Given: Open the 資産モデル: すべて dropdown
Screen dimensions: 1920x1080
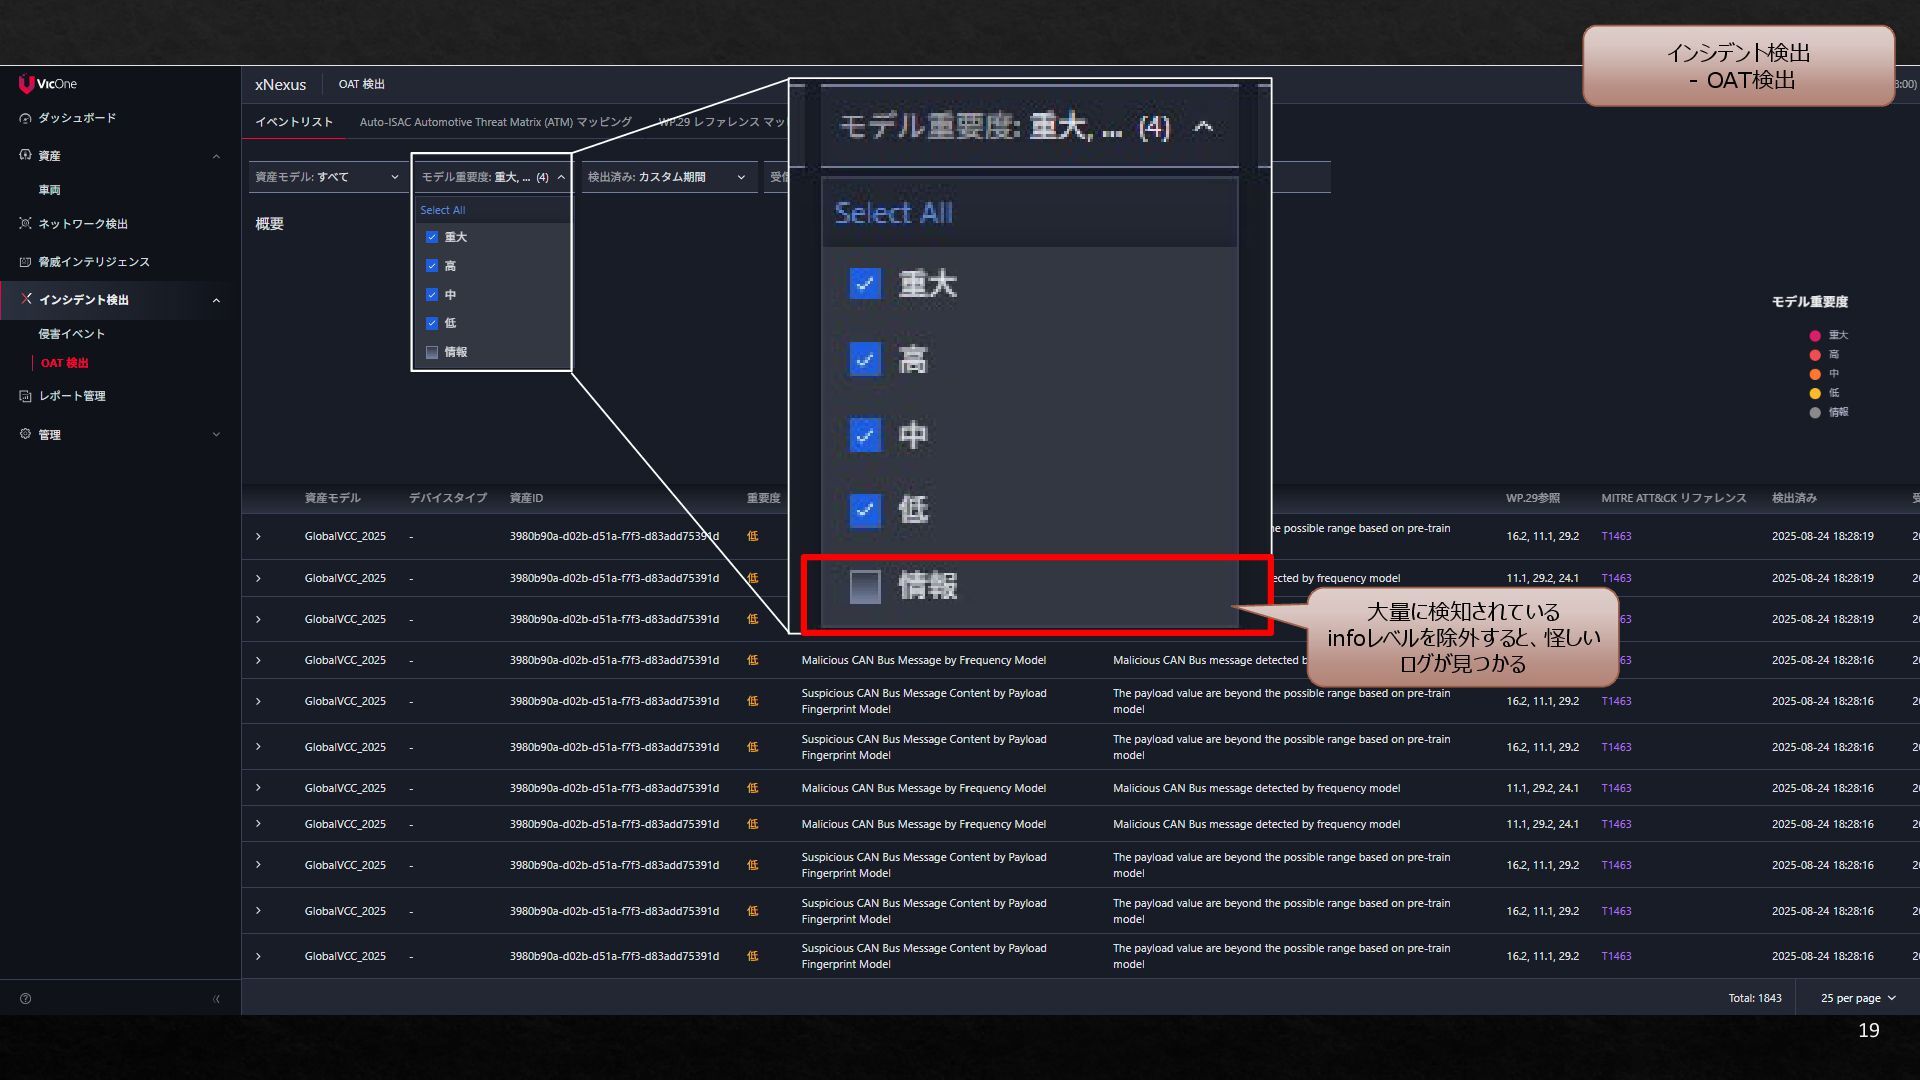Looking at the screenshot, I should click(326, 177).
